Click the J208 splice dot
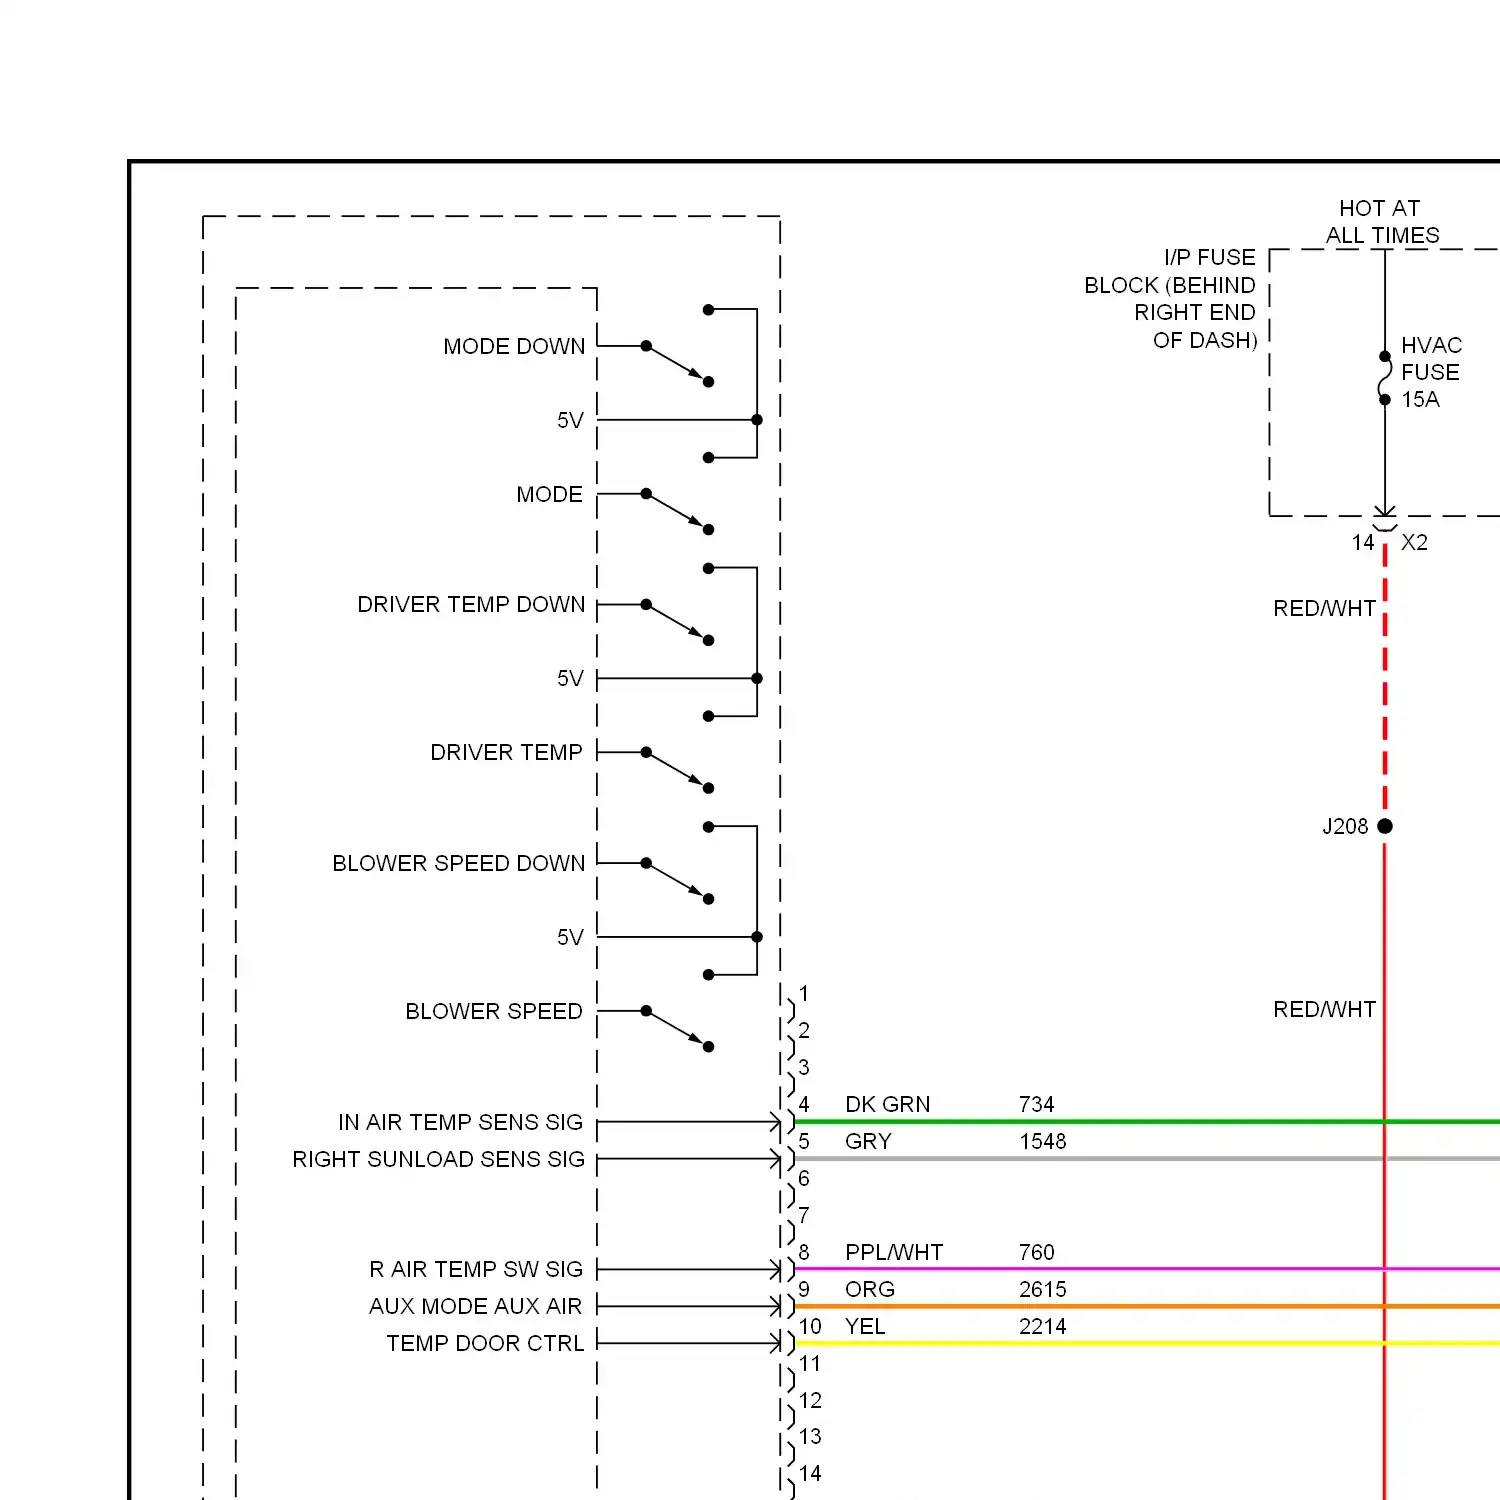Screen dimensions: 1500x1500 tap(1385, 826)
